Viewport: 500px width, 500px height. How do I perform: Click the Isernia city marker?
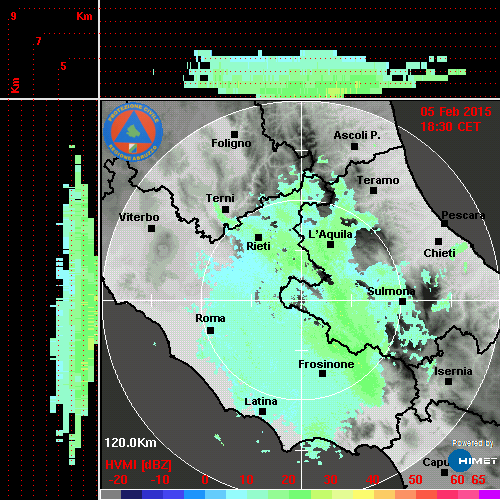(449, 381)
